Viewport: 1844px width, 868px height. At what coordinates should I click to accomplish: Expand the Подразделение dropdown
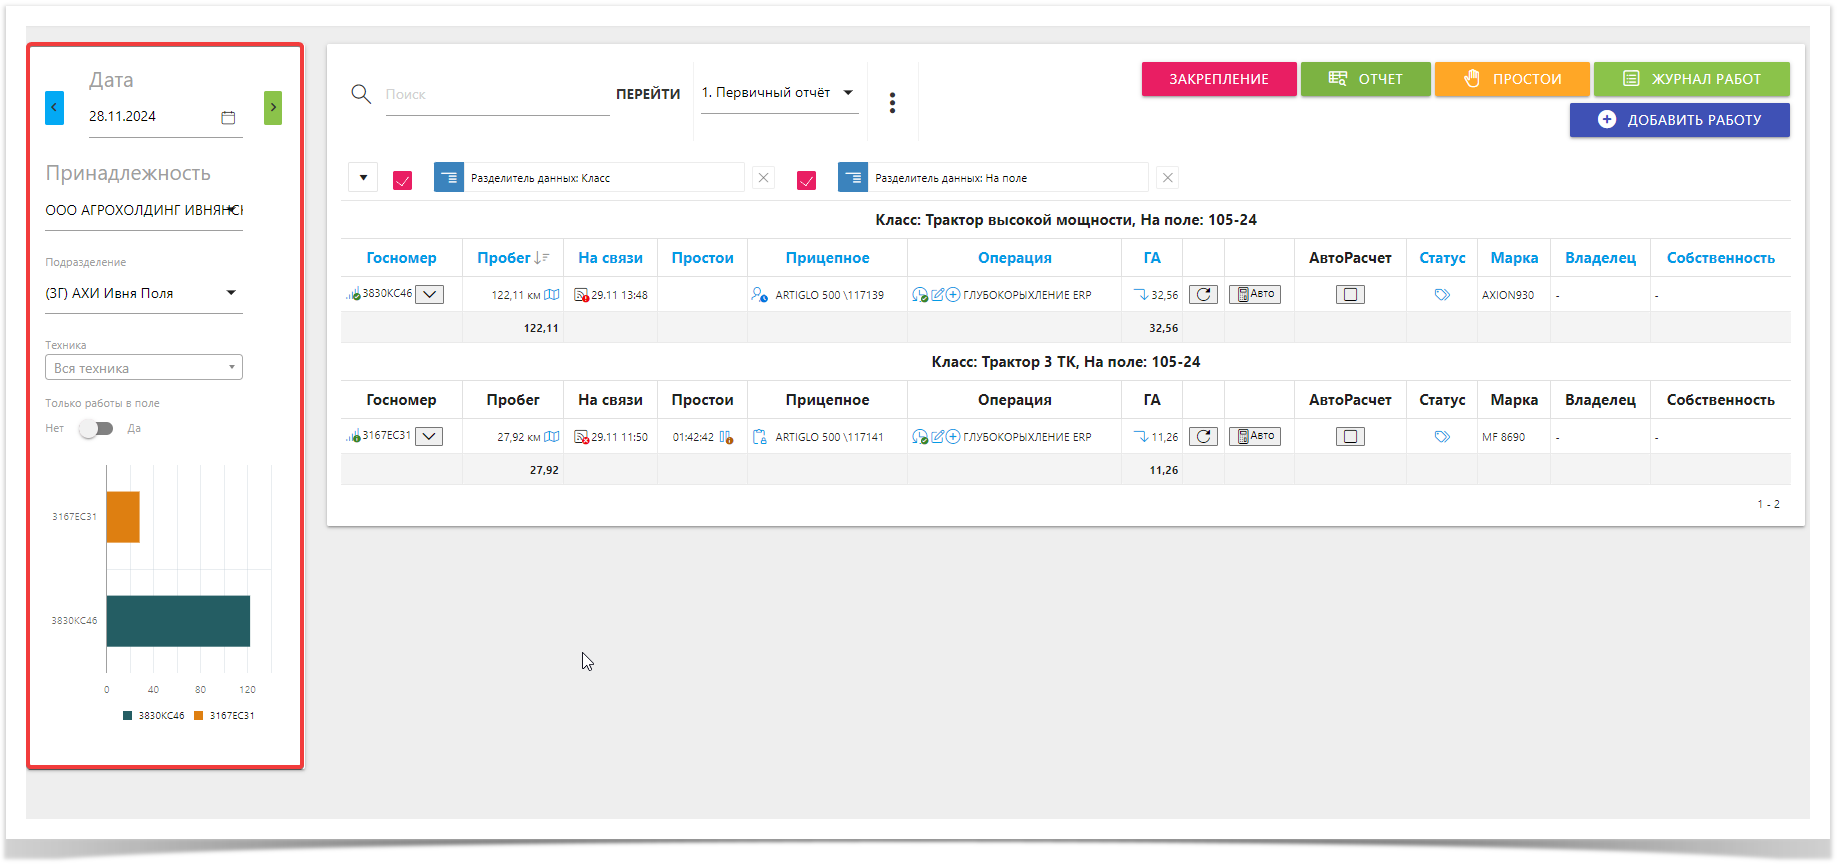(231, 293)
